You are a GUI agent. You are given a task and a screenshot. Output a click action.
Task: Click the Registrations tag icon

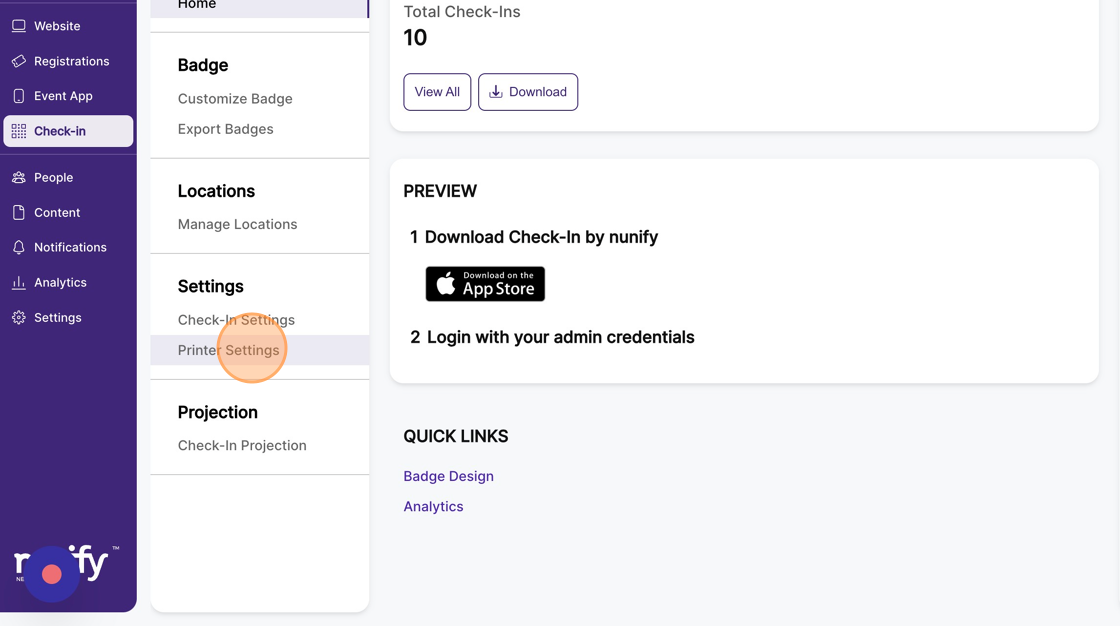[x=19, y=61]
